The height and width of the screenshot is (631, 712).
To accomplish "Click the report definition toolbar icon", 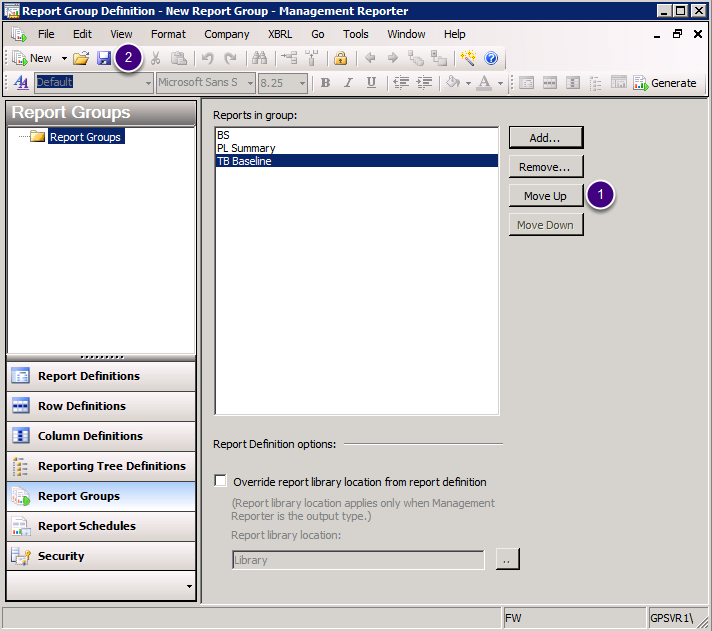I will pos(527,83).
